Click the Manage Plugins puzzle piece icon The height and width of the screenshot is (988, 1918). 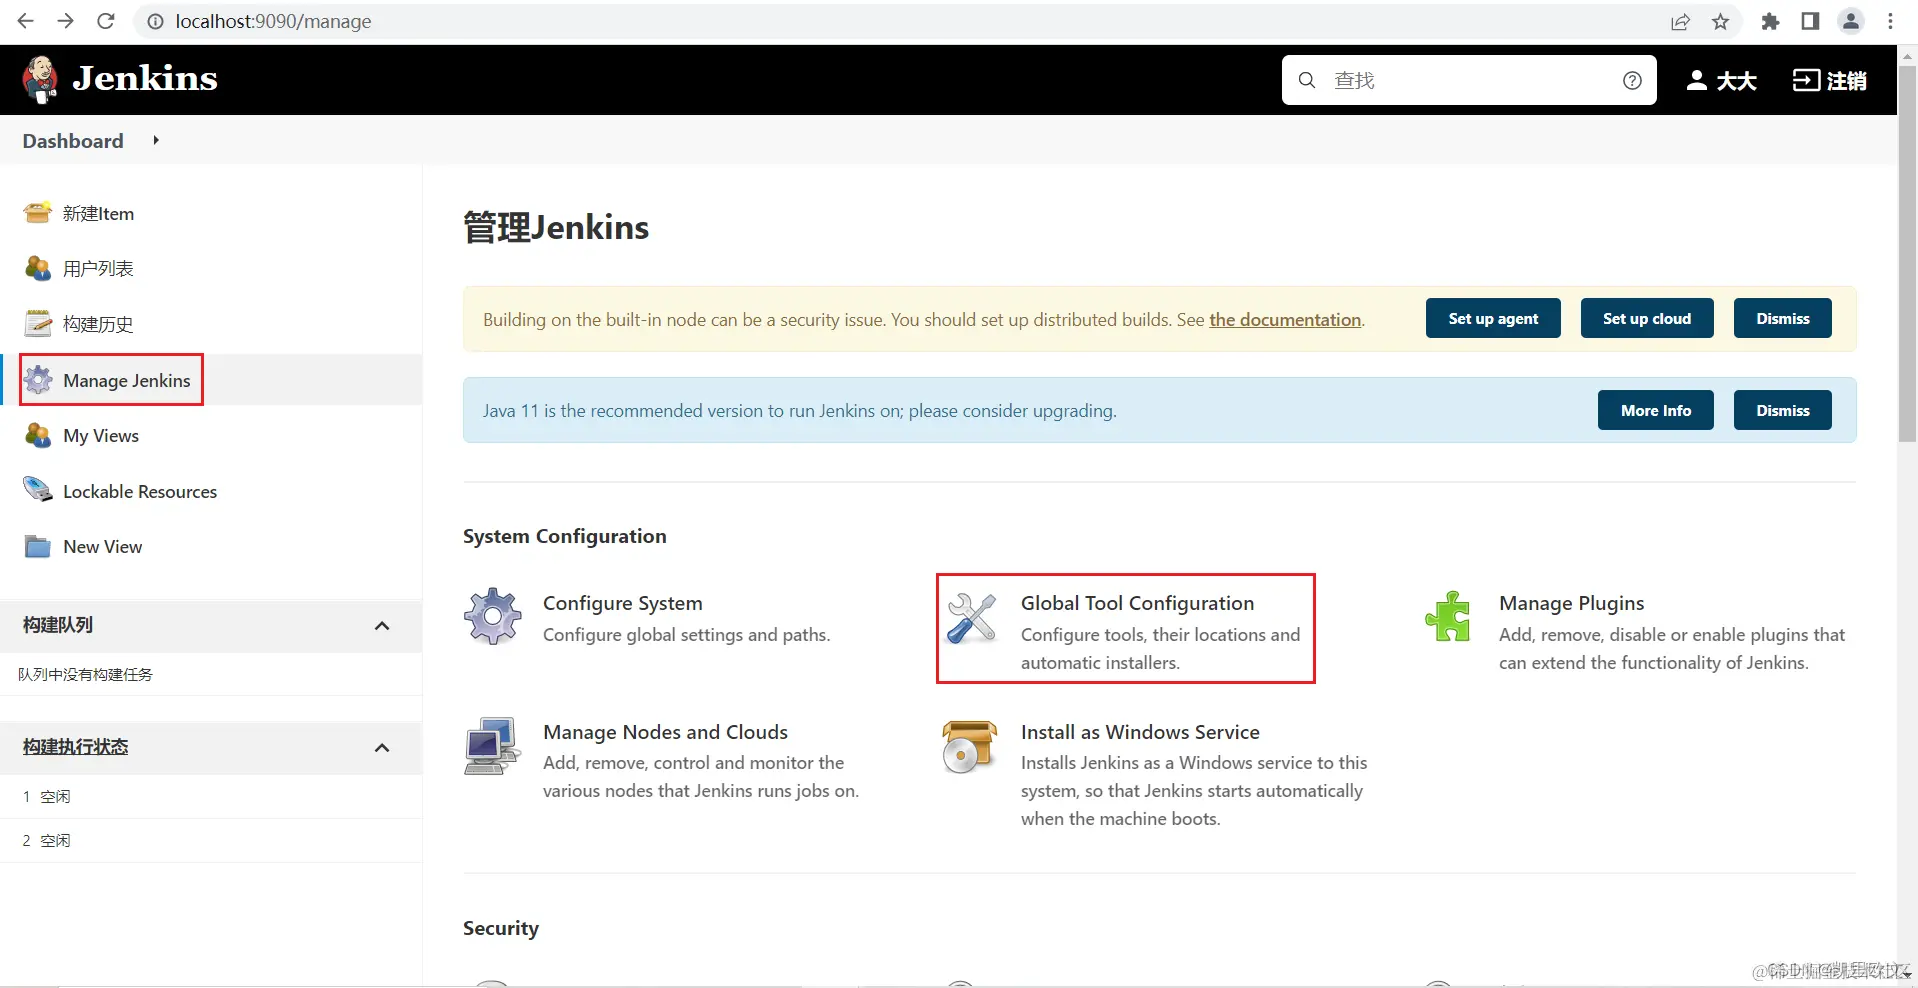pyautogui.click(x=1448, y=616)
